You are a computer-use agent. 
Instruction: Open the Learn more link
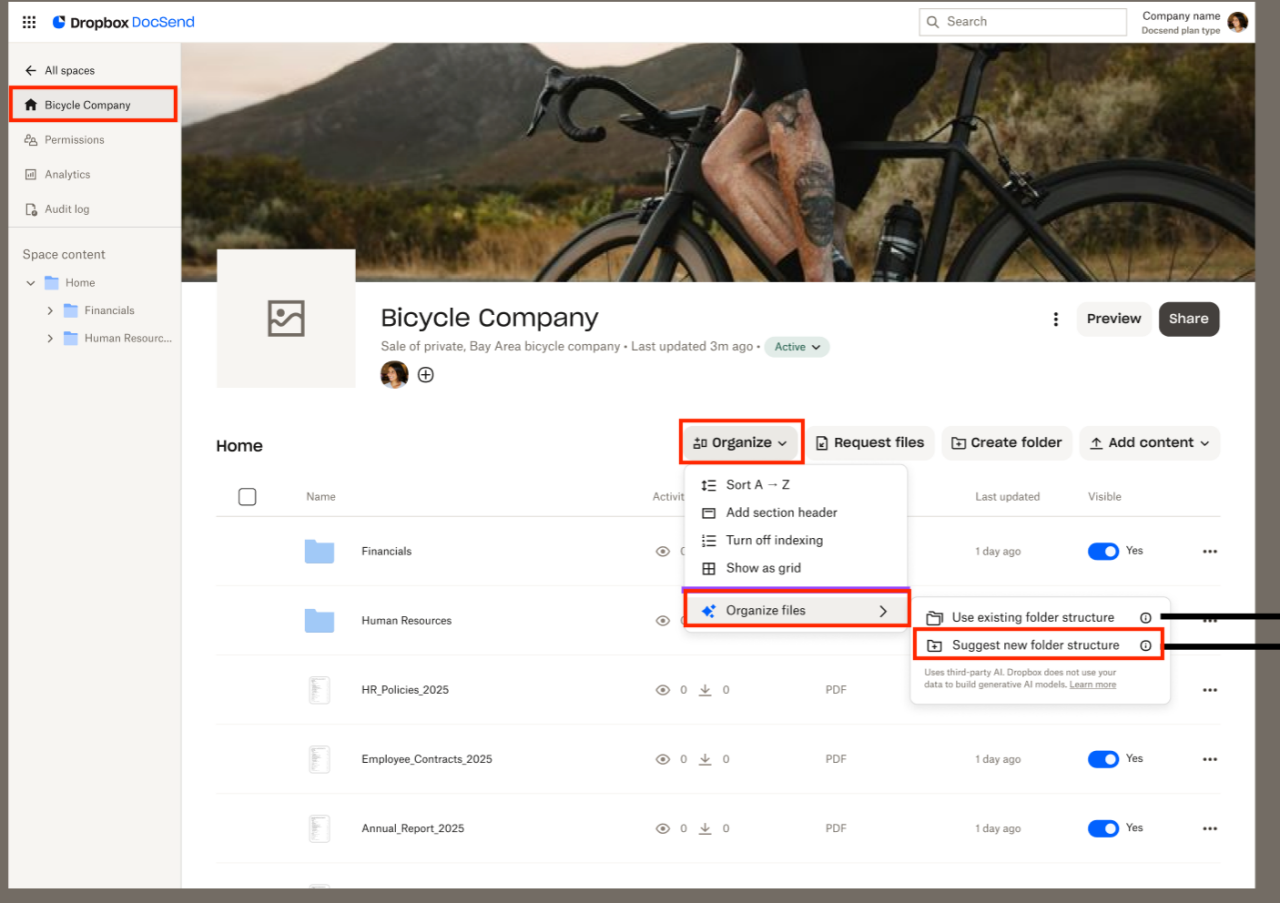pyautogui.click(x=1092, y=685)
